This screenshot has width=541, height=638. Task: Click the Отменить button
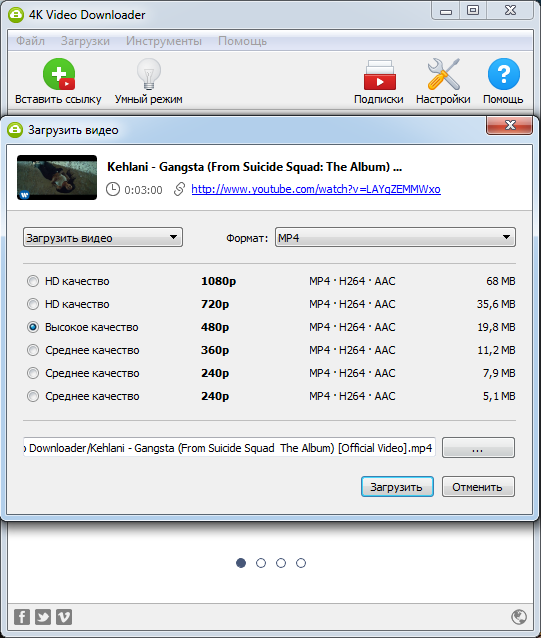pyautogui.click(x=478, y=487)
